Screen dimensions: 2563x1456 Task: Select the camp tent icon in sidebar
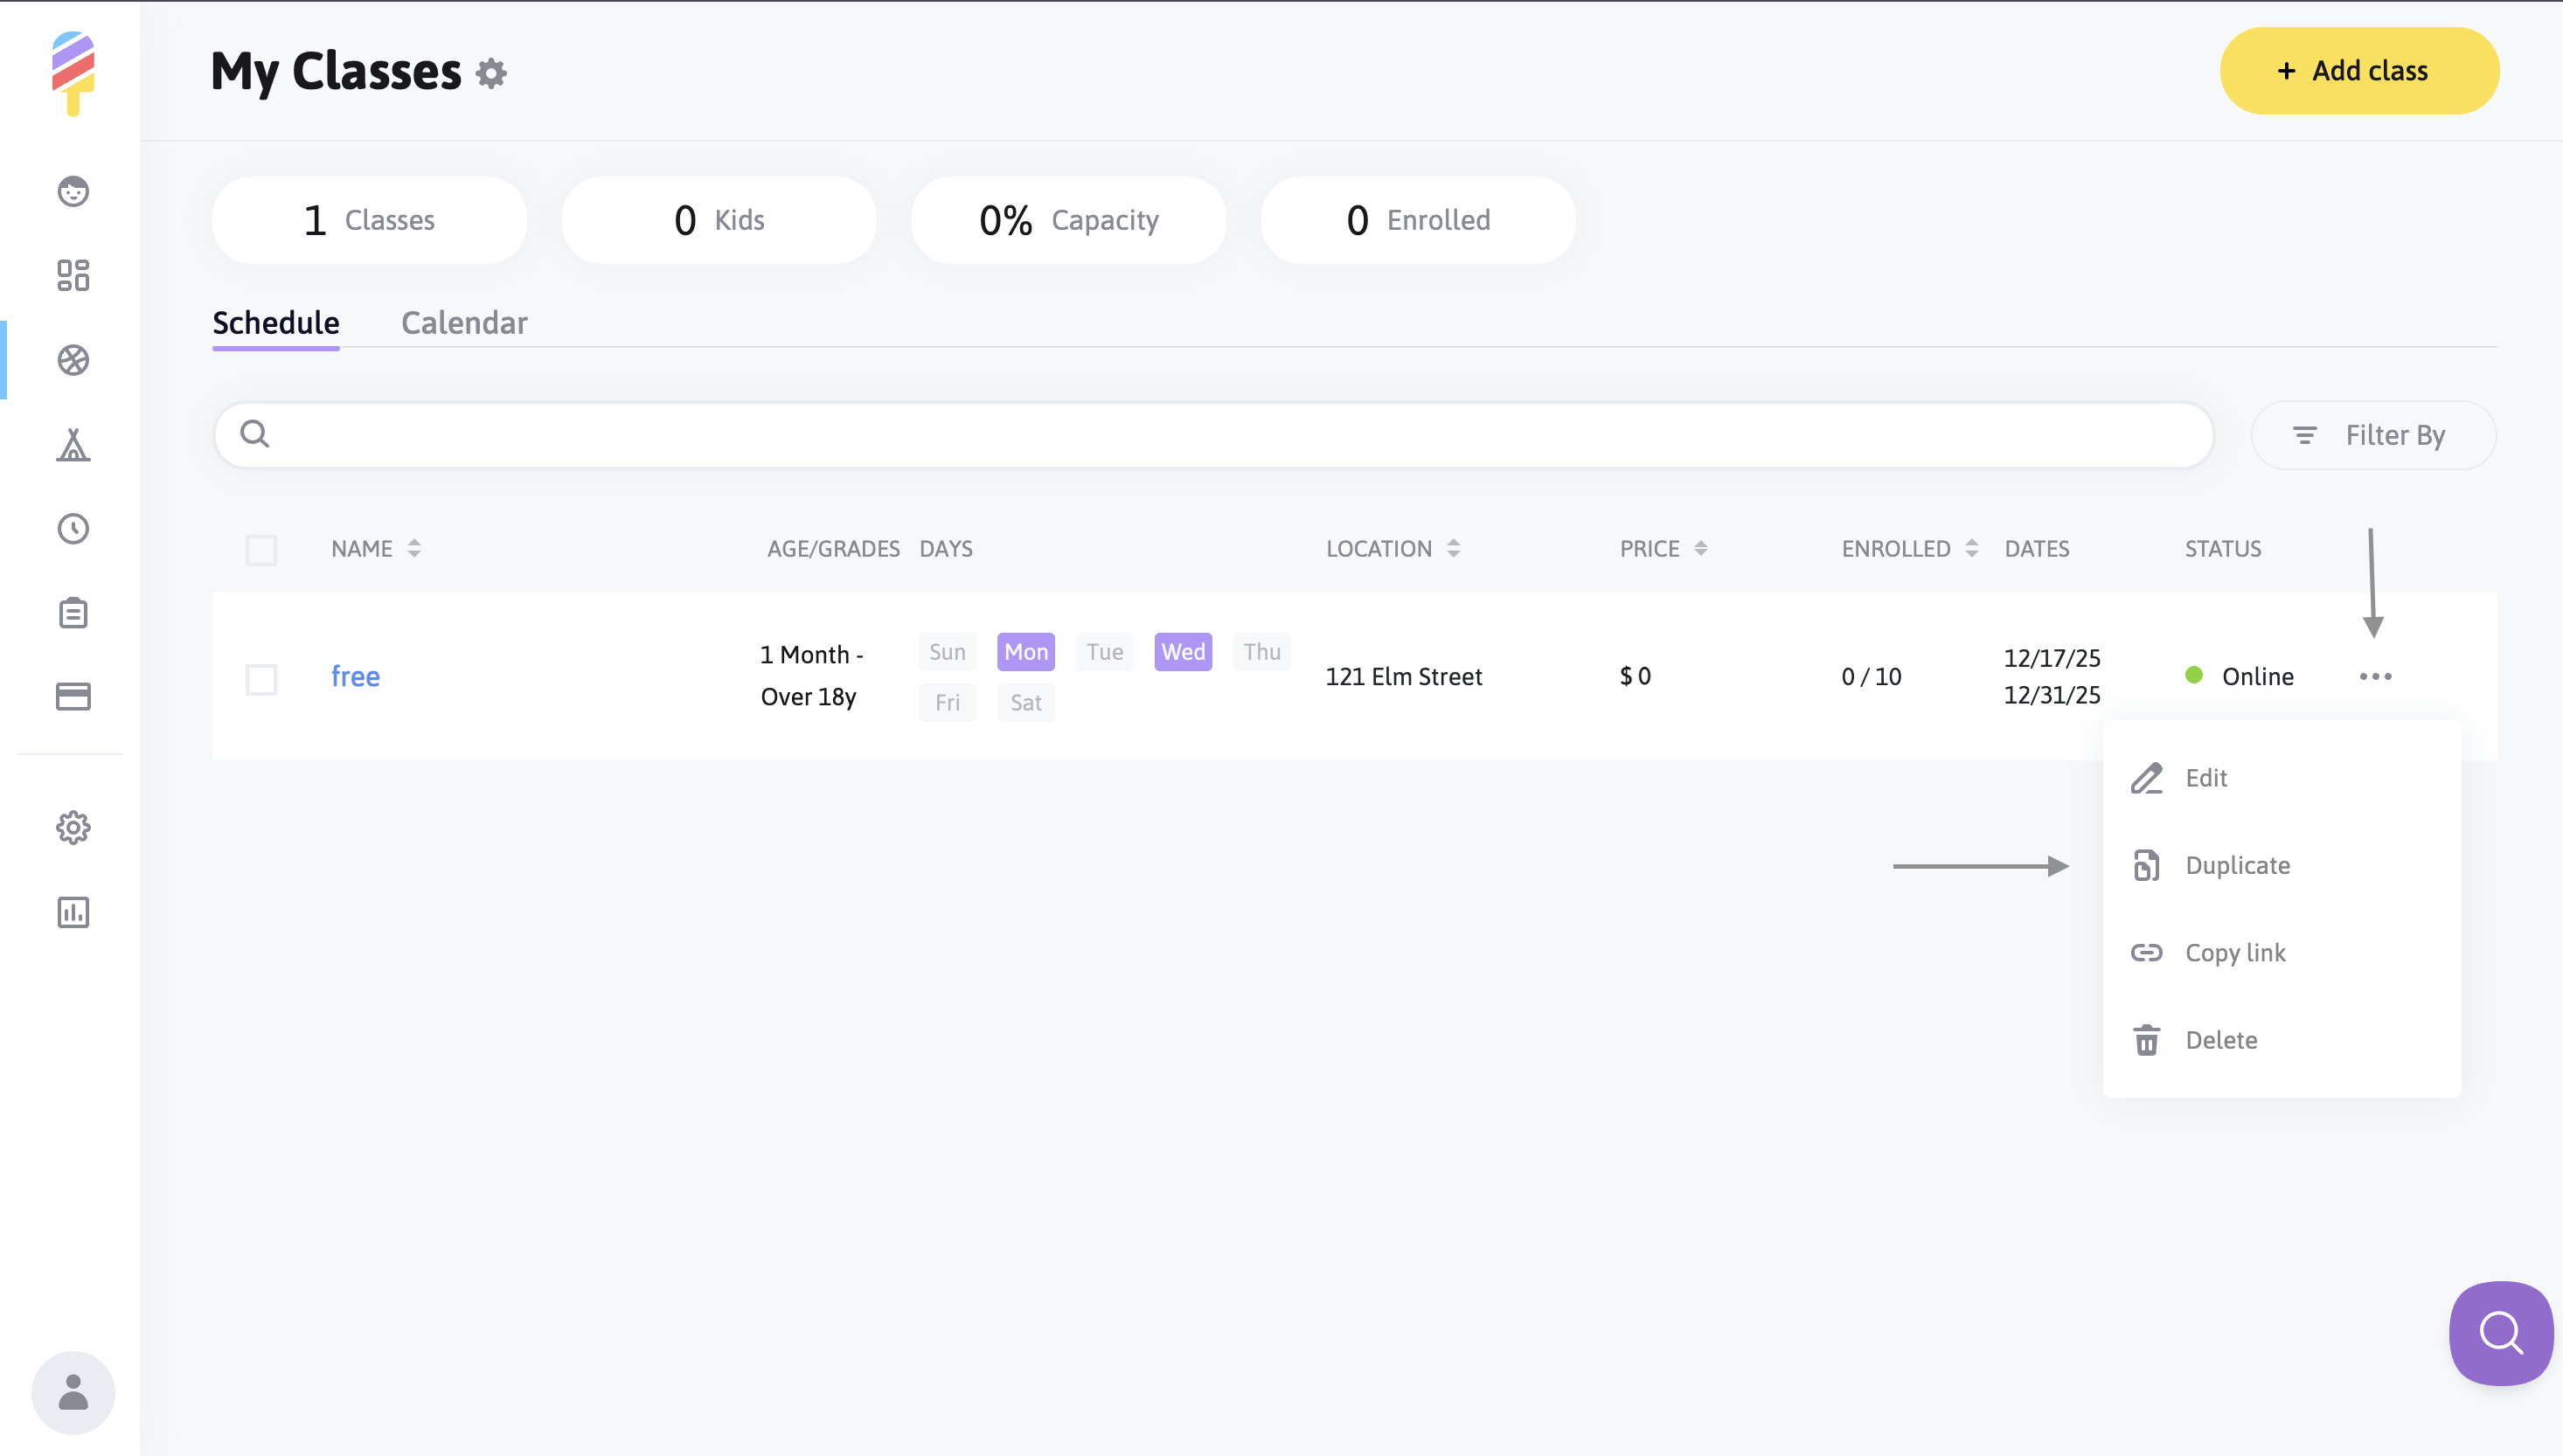coord(73,445)
